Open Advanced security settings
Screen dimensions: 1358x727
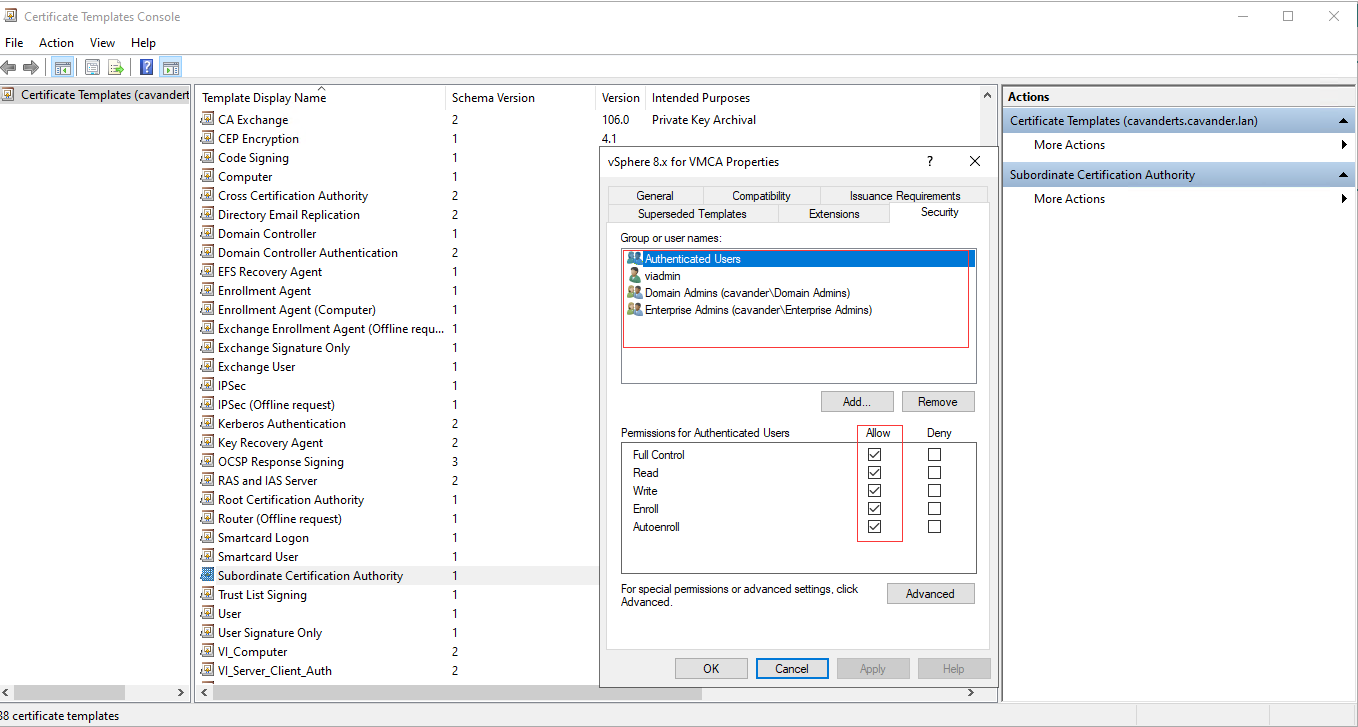tap(930, 594)
